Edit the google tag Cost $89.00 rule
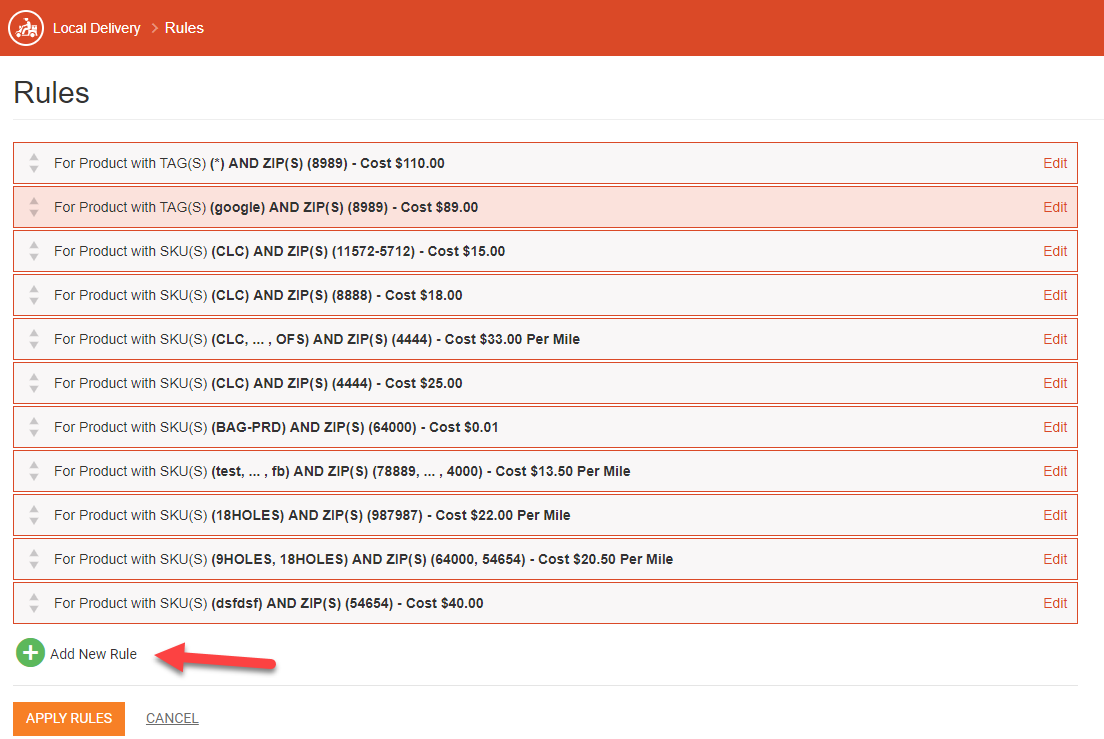1104x739 pixels. click(x=1055, y=207)
